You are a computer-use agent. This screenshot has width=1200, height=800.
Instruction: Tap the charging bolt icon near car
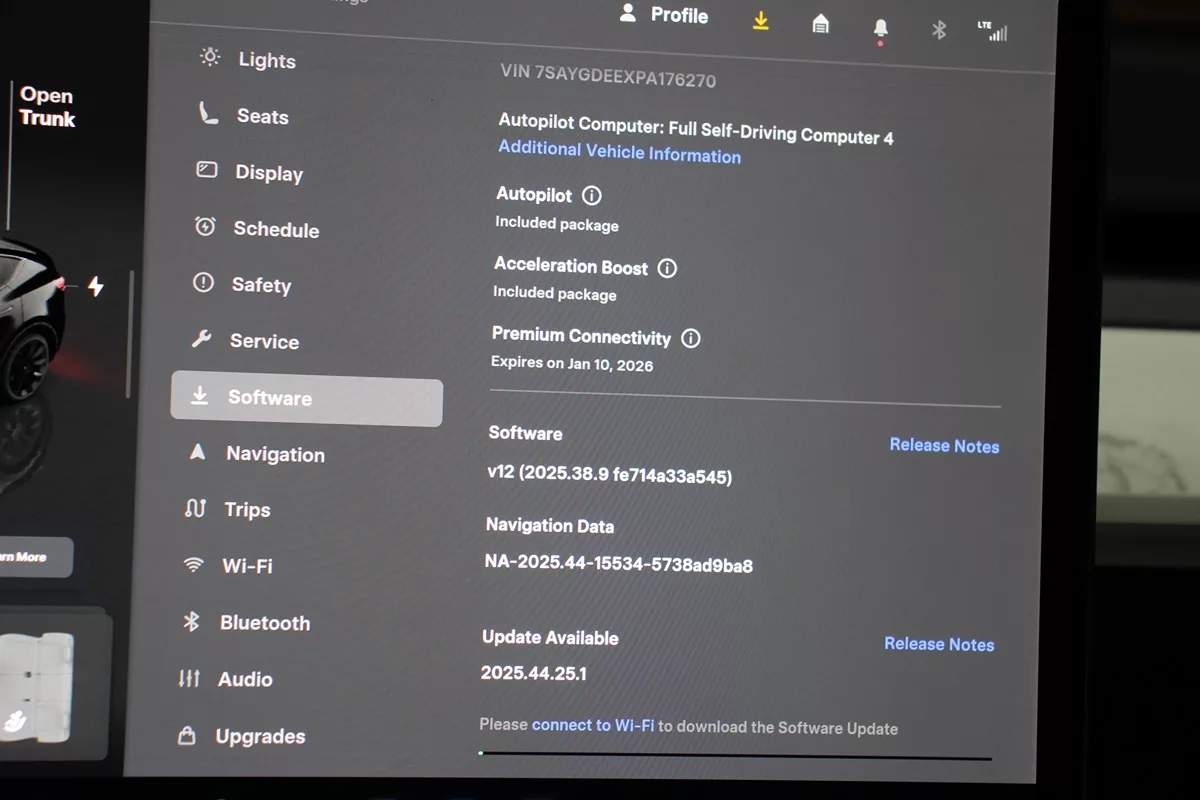click(96, 287)
